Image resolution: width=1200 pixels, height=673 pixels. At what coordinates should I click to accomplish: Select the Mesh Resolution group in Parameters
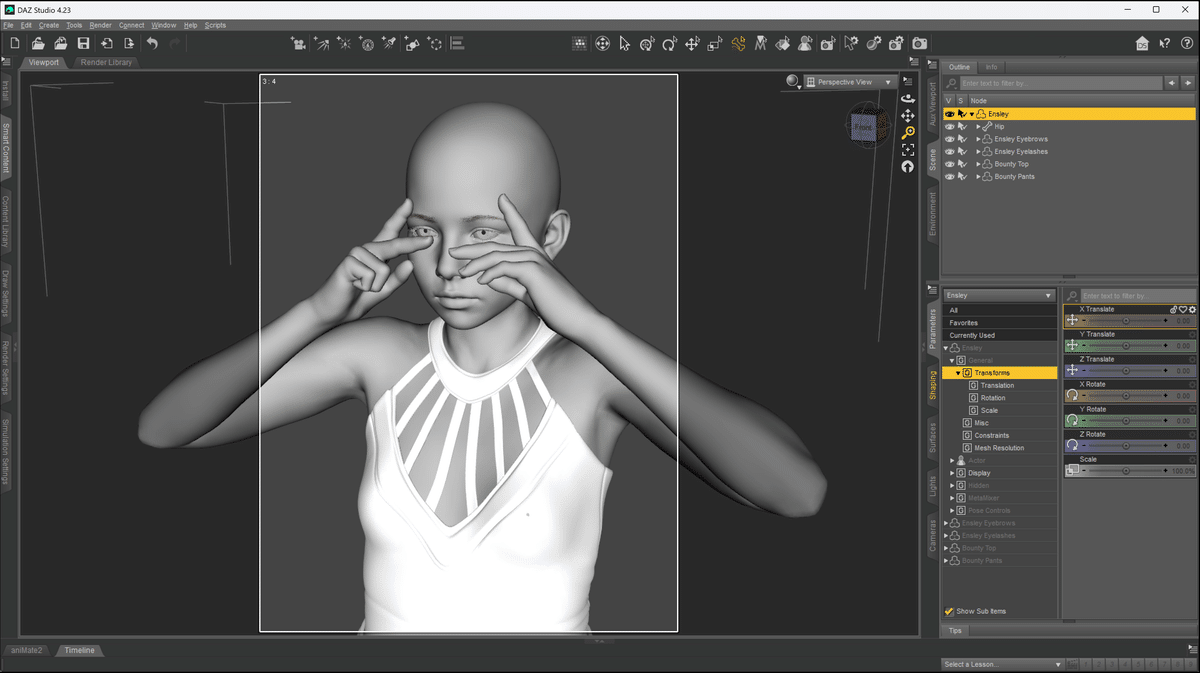[x=999, y=448]
